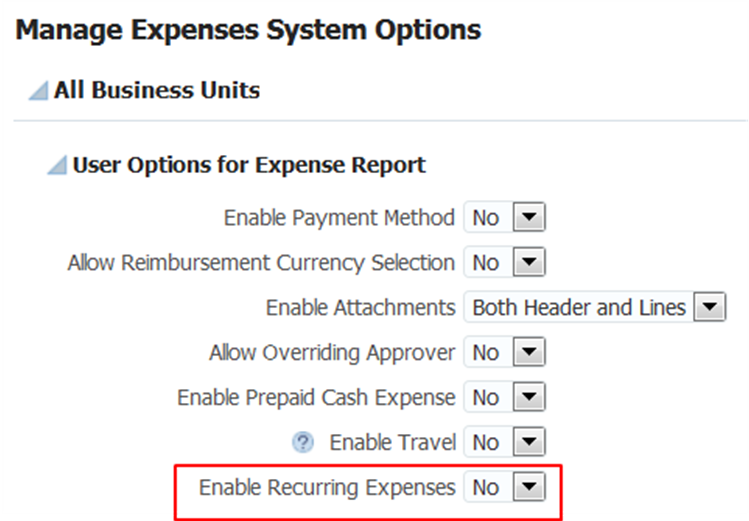Click the Enable Payment Method label
The height and width of the screenshot is (521, 749).
tap(339, 217)
